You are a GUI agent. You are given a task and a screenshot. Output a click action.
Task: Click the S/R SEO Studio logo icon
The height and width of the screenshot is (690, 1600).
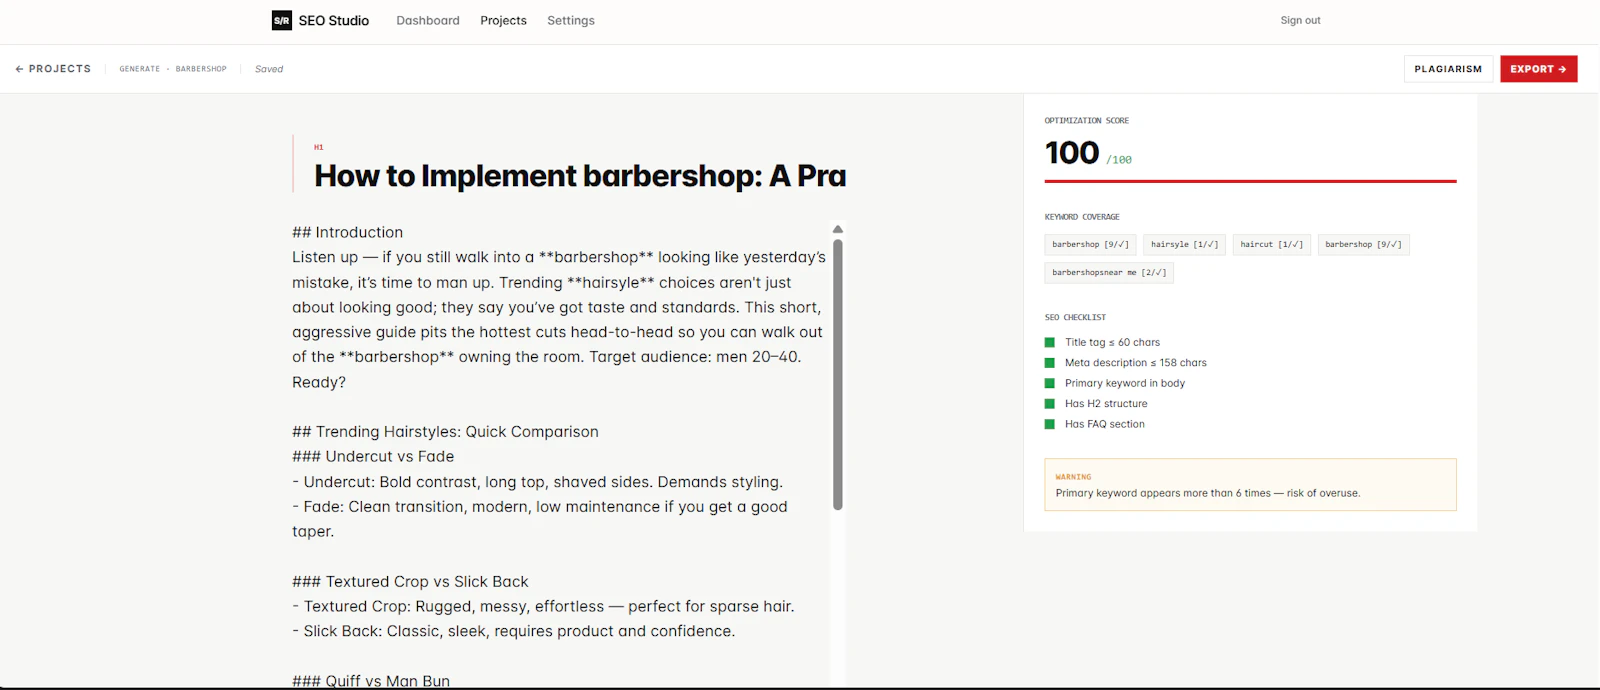pos(282,20)
